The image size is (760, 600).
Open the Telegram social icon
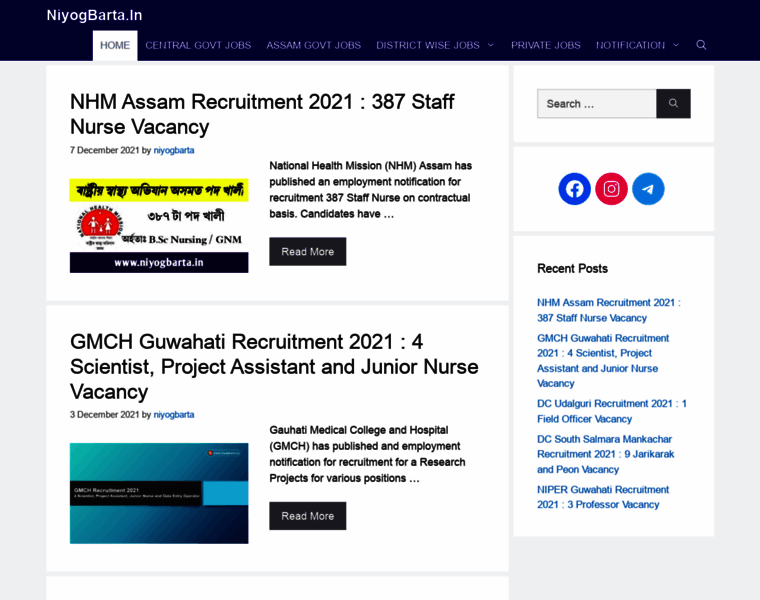pos(648,189)
